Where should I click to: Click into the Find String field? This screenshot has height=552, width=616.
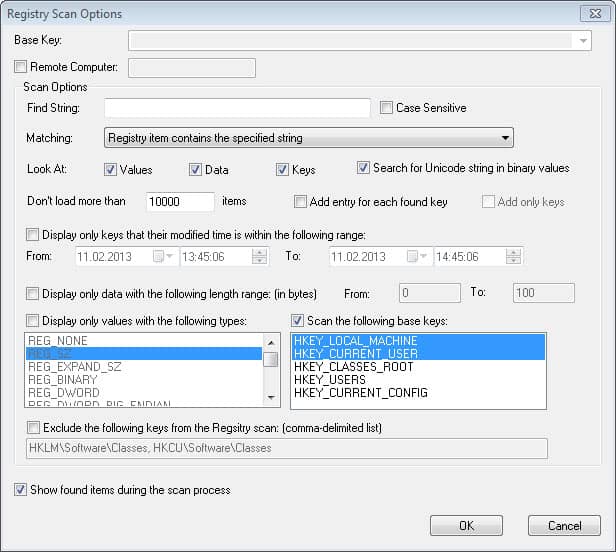(x=237, y=108)
